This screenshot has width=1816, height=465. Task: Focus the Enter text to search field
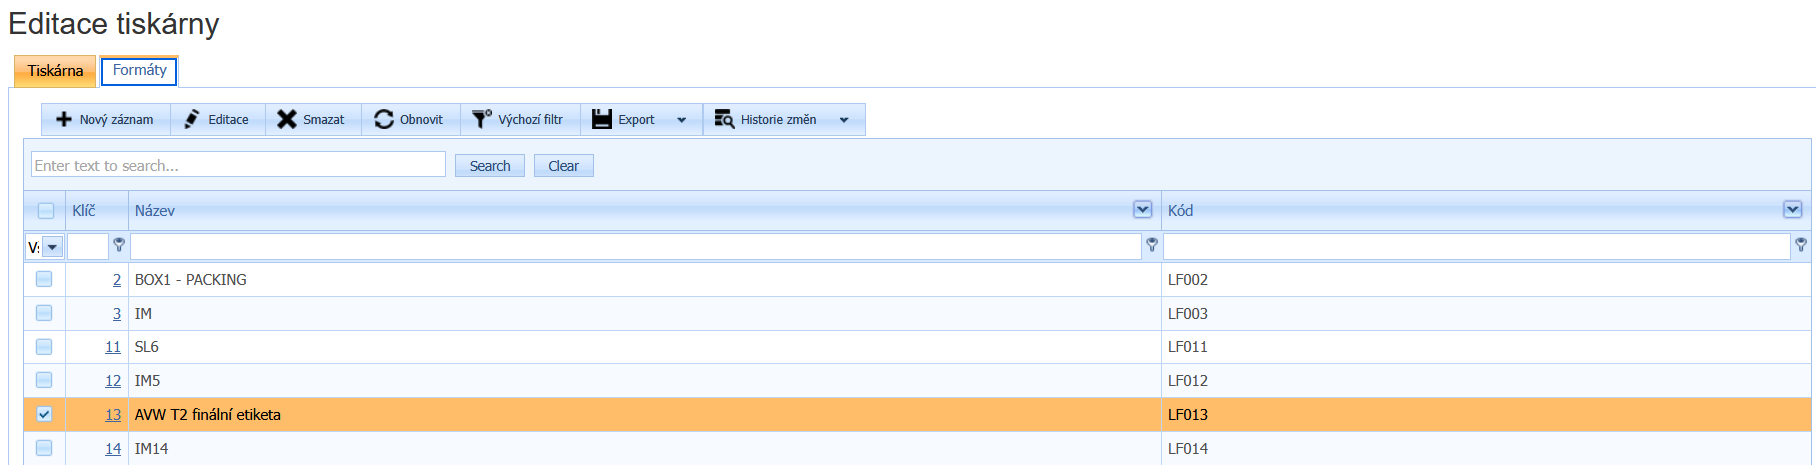tap(238, 165)
